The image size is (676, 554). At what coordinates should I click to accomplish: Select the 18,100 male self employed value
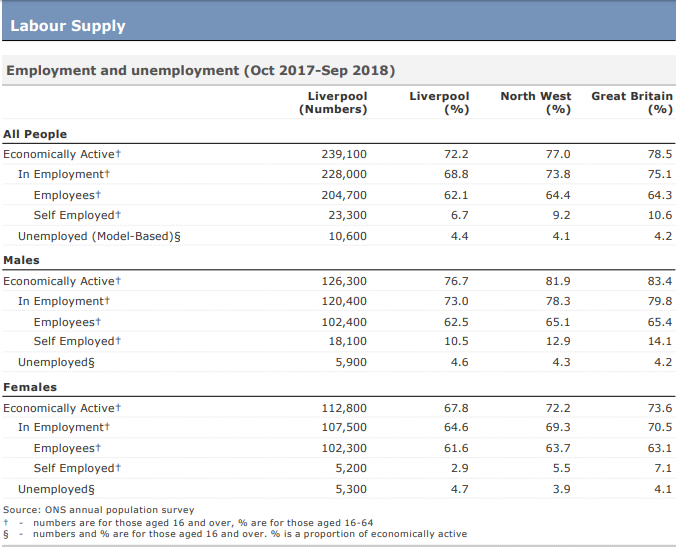pos(347,341)
